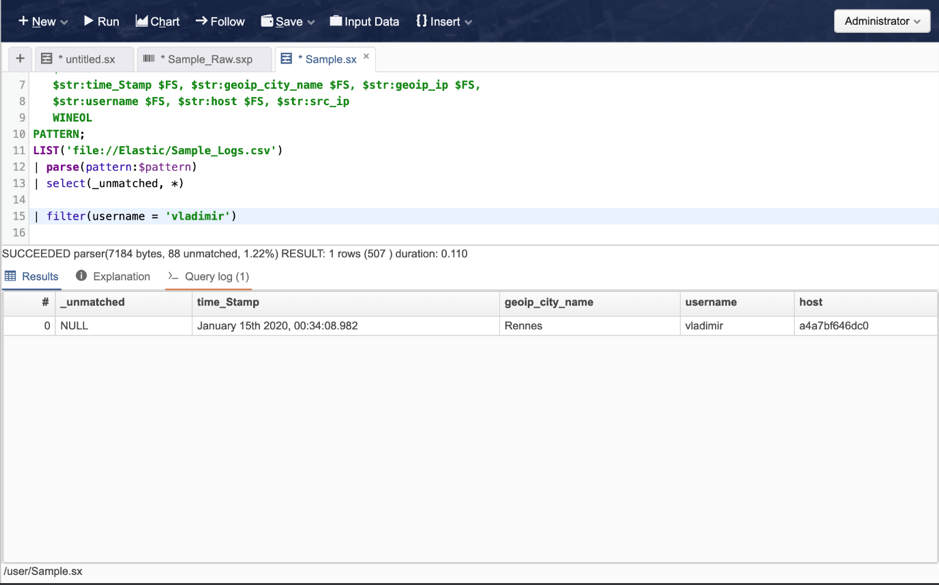
Task: Click the filter username line in editor
Action: [140, 216]
